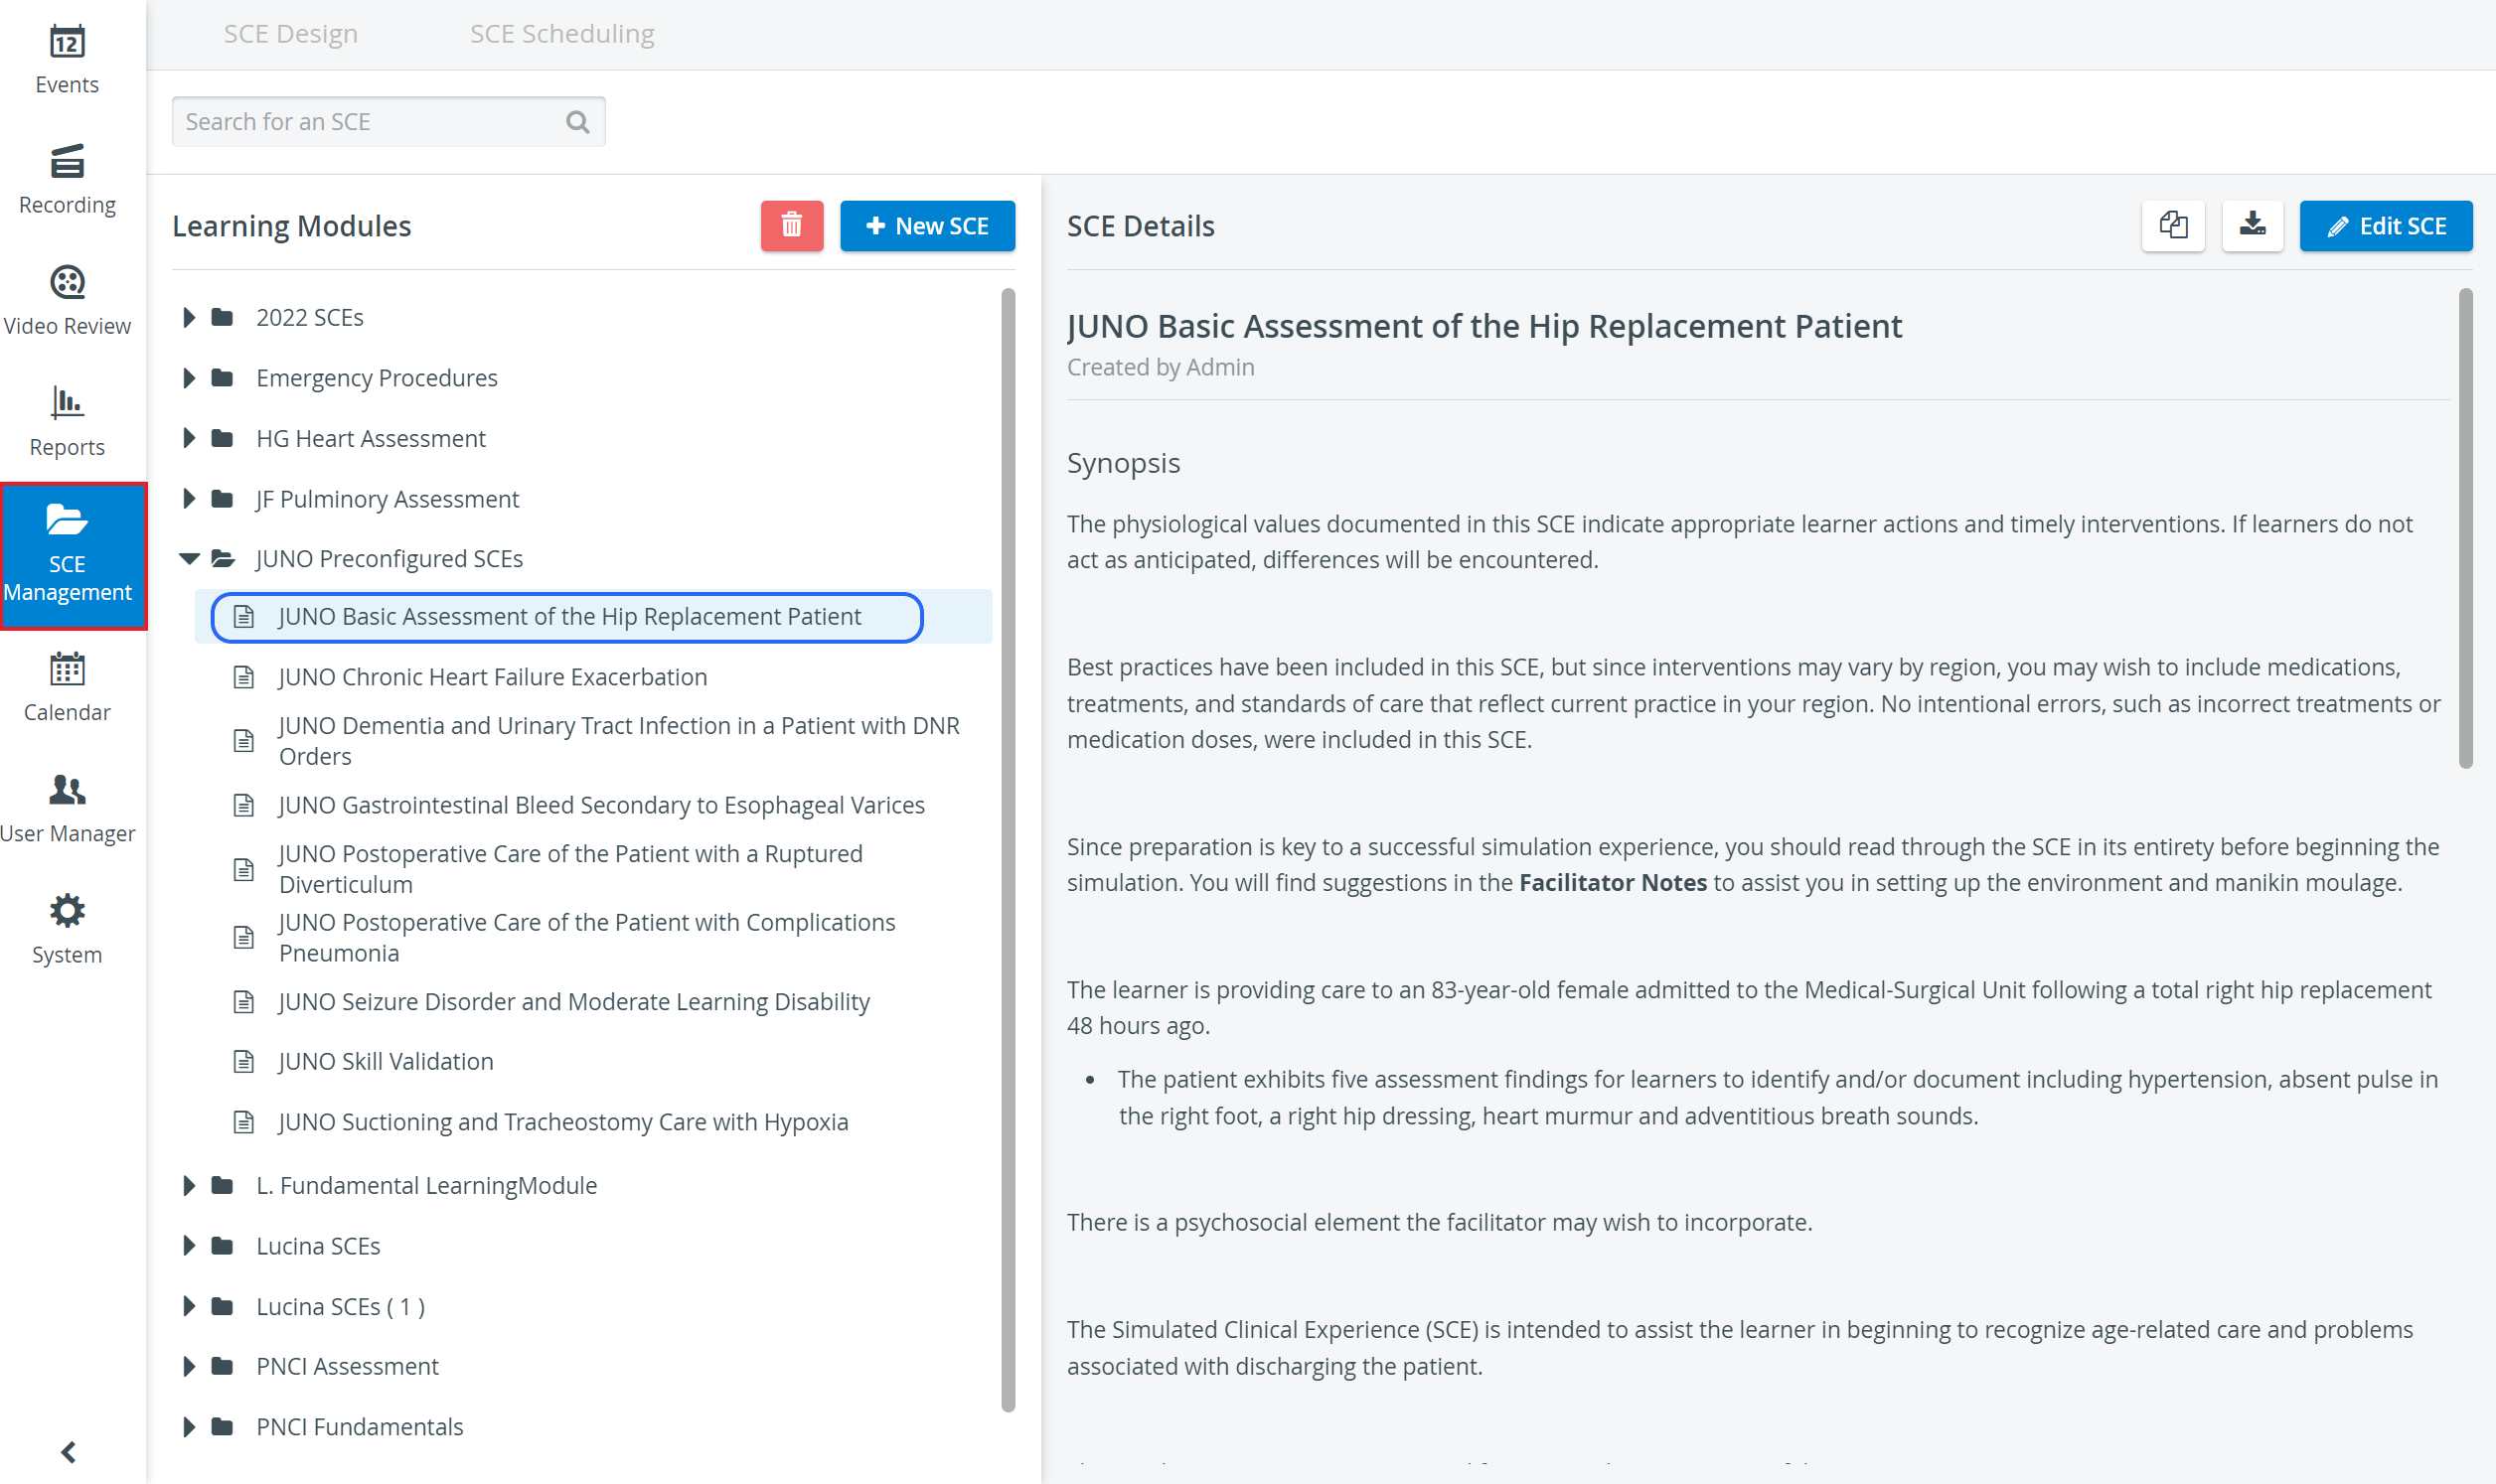
Task: Click the New SCE button
Action: click(928, 226)
